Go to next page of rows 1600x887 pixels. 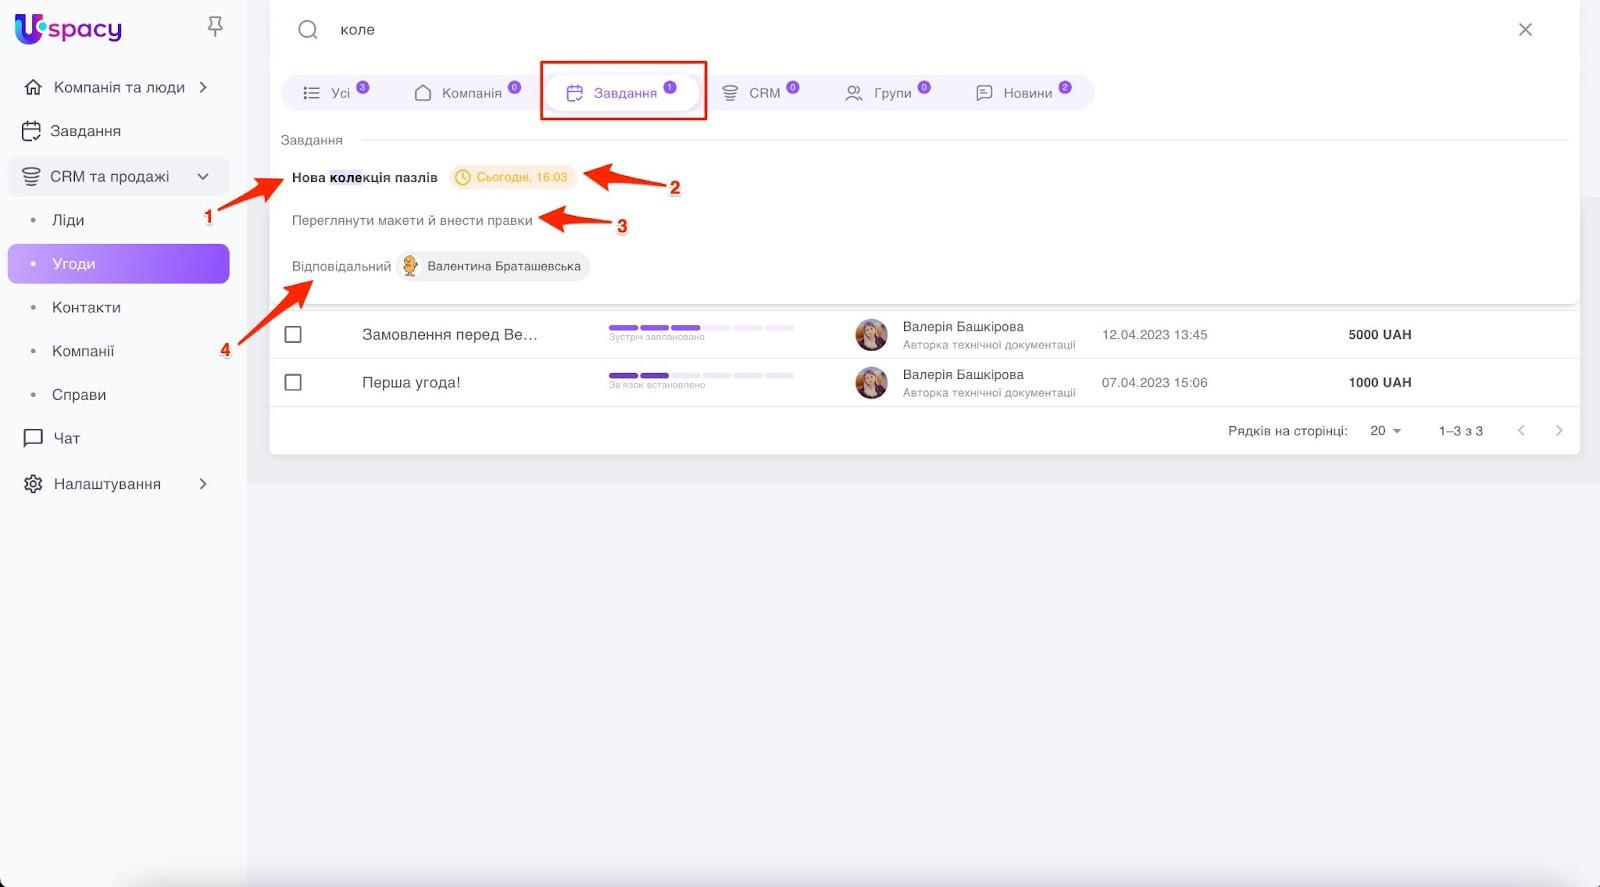pyautogui.click(x=1559, y=431)
